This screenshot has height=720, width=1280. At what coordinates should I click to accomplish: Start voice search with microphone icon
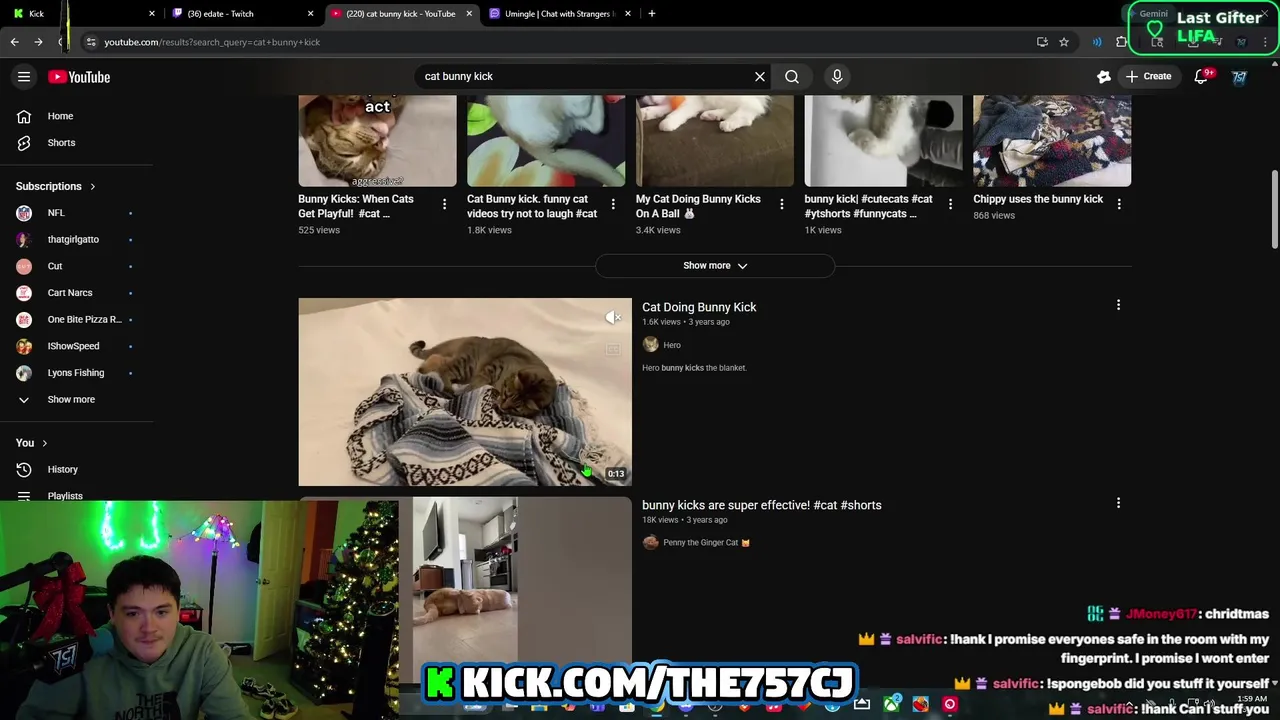coord(837,76)
